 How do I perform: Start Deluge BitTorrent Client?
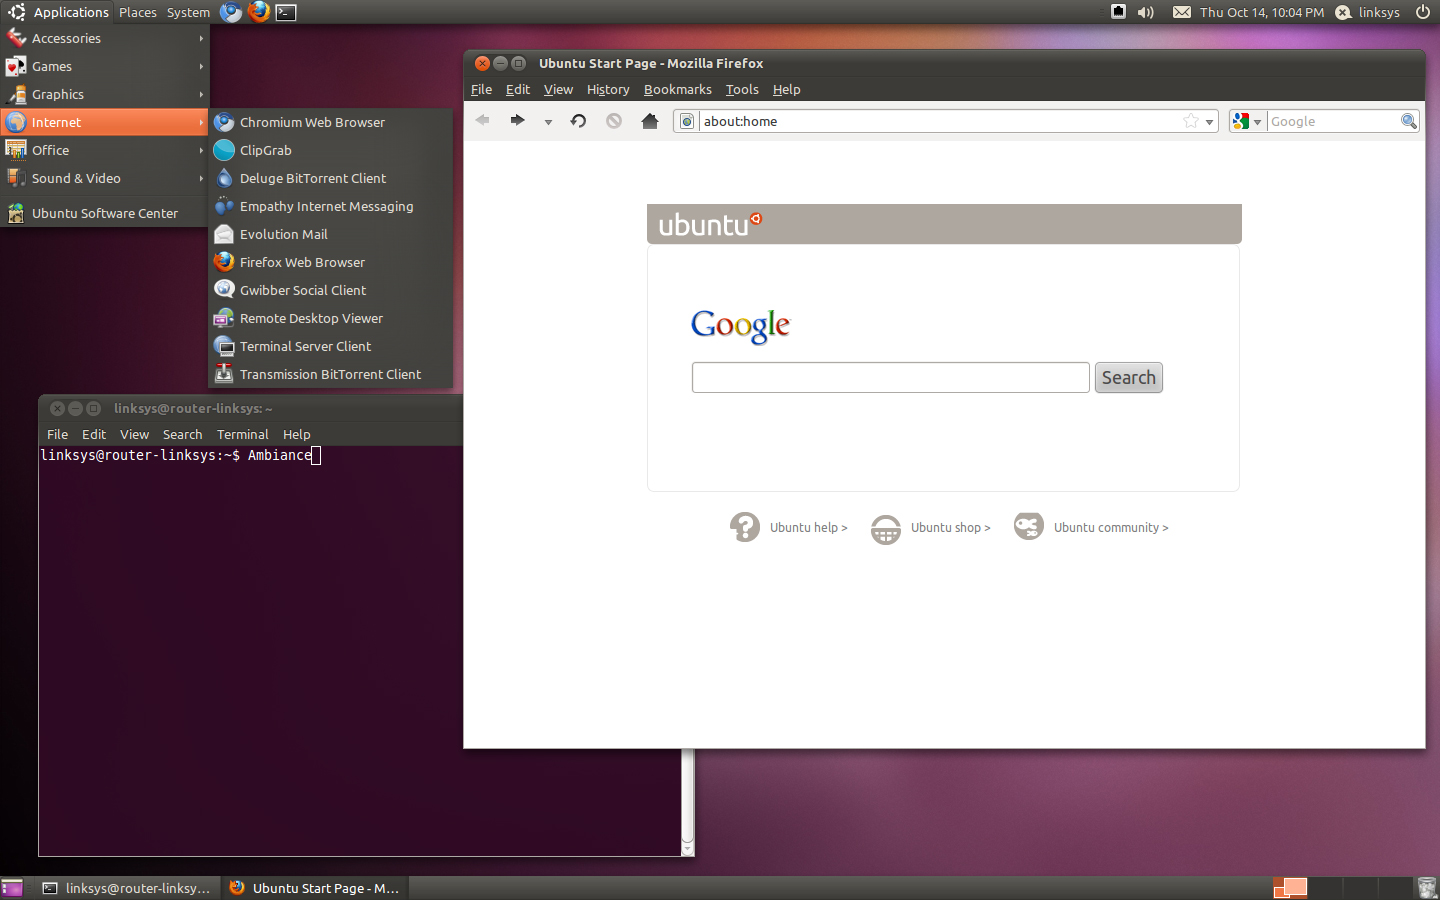330,178
